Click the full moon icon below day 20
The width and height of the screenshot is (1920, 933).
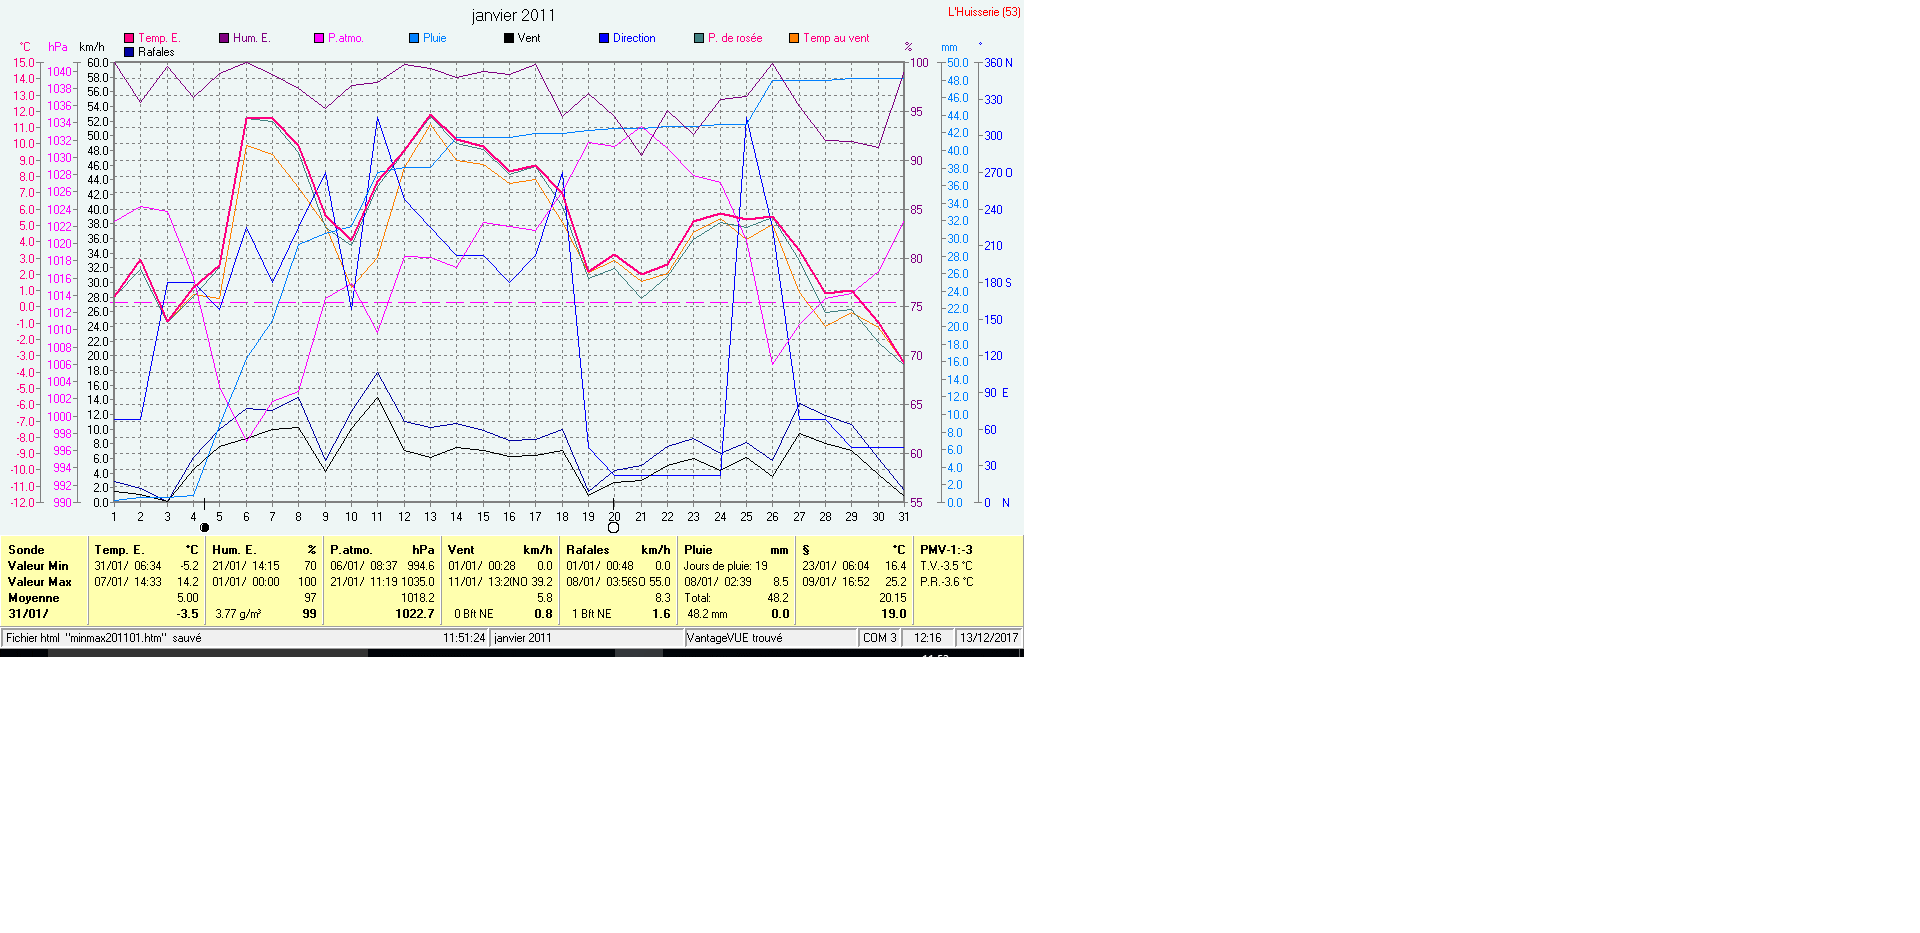pyautogui.click(x=614, y=528)
